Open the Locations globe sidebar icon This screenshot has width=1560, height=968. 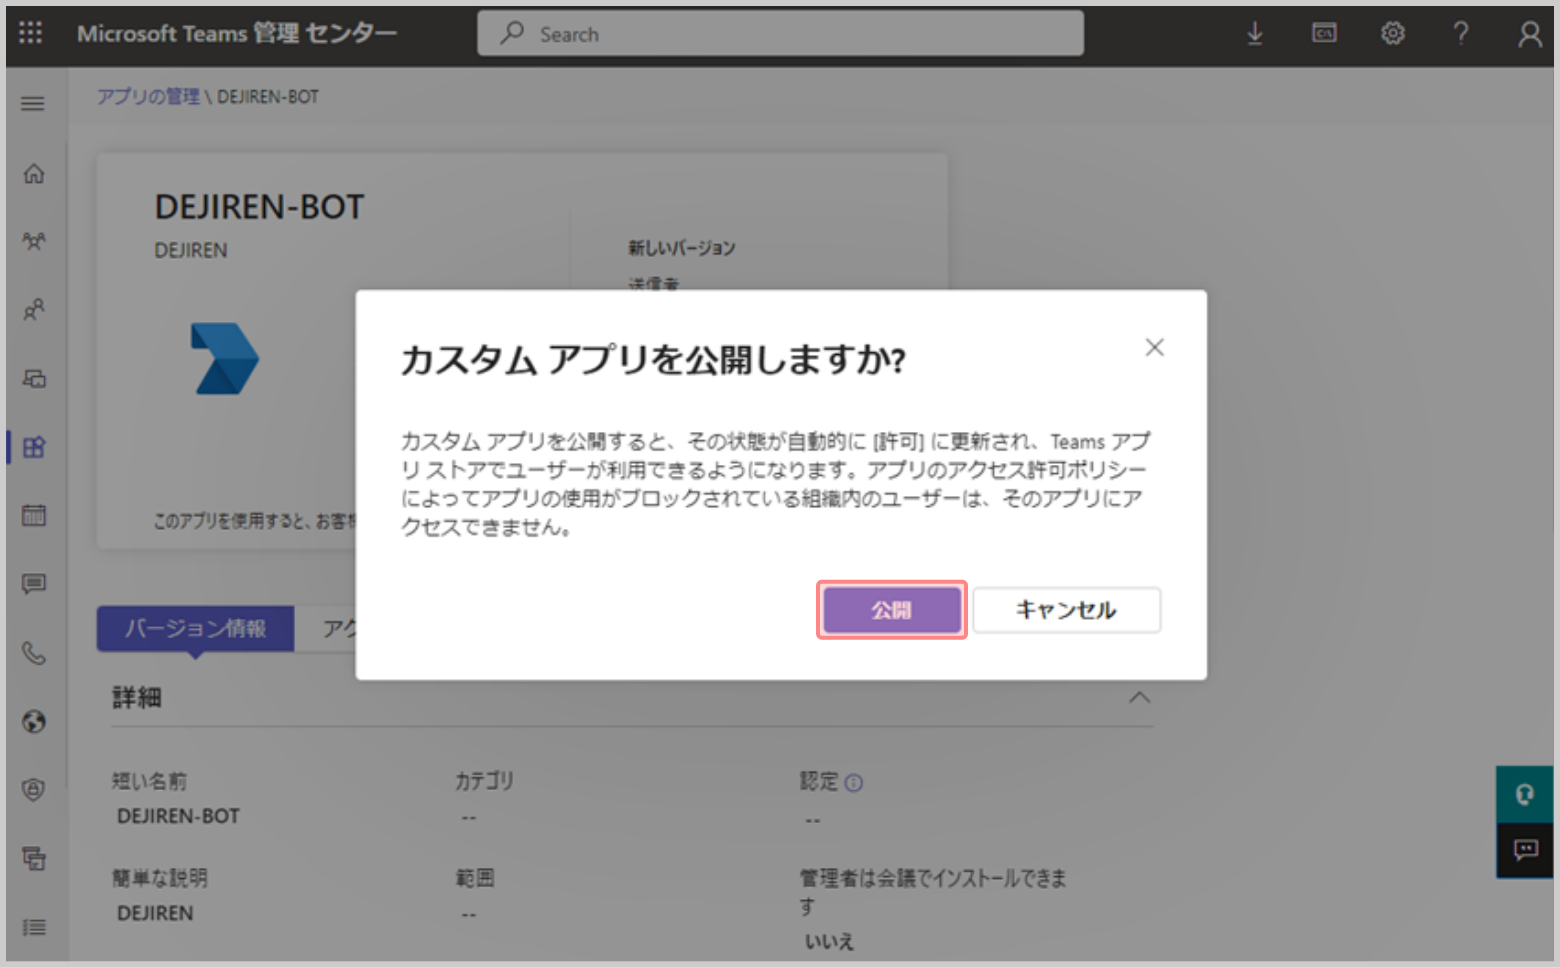(x=34, y=721)
